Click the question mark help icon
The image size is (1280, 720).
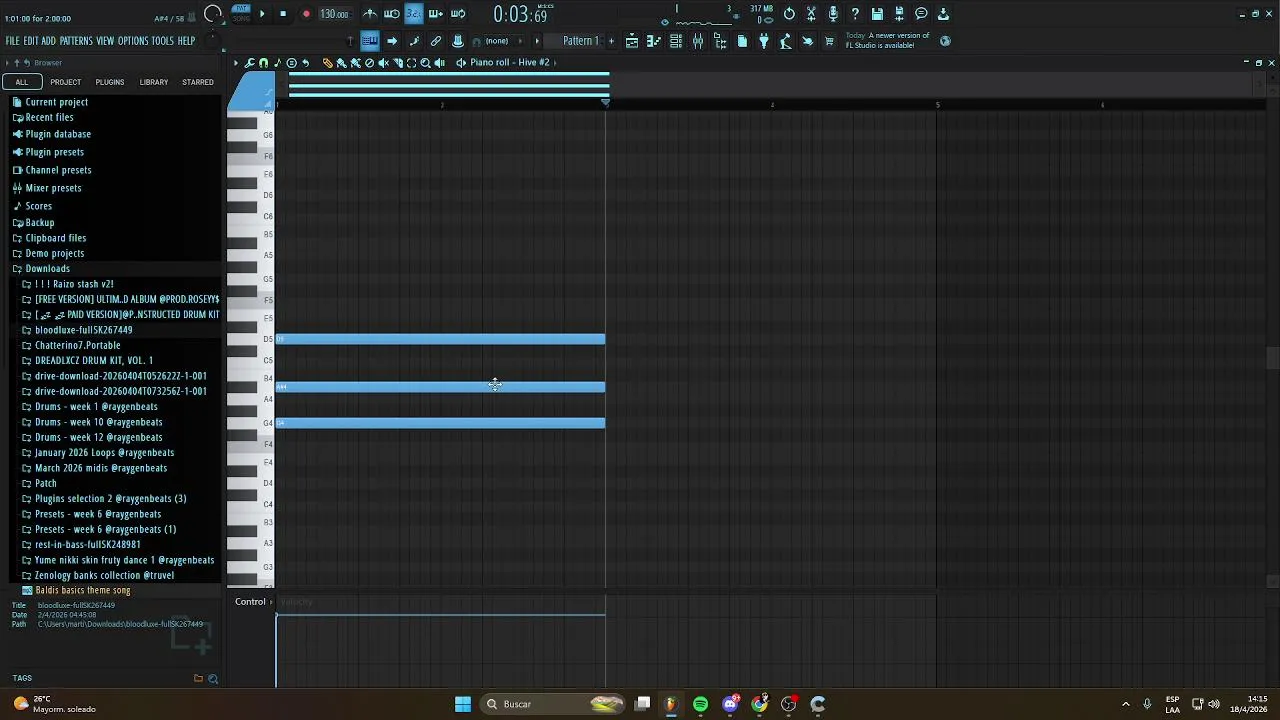855,13
